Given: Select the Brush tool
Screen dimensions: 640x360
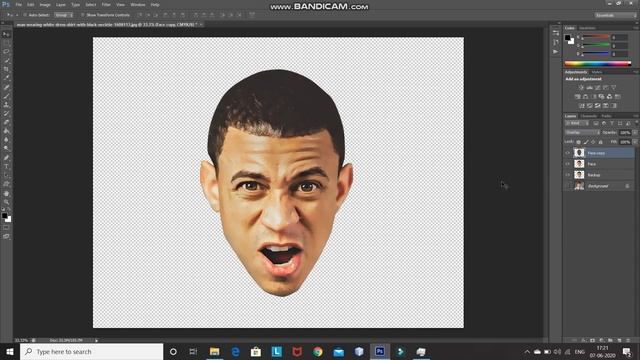Looking at the screenshot, I should (6, 96).
